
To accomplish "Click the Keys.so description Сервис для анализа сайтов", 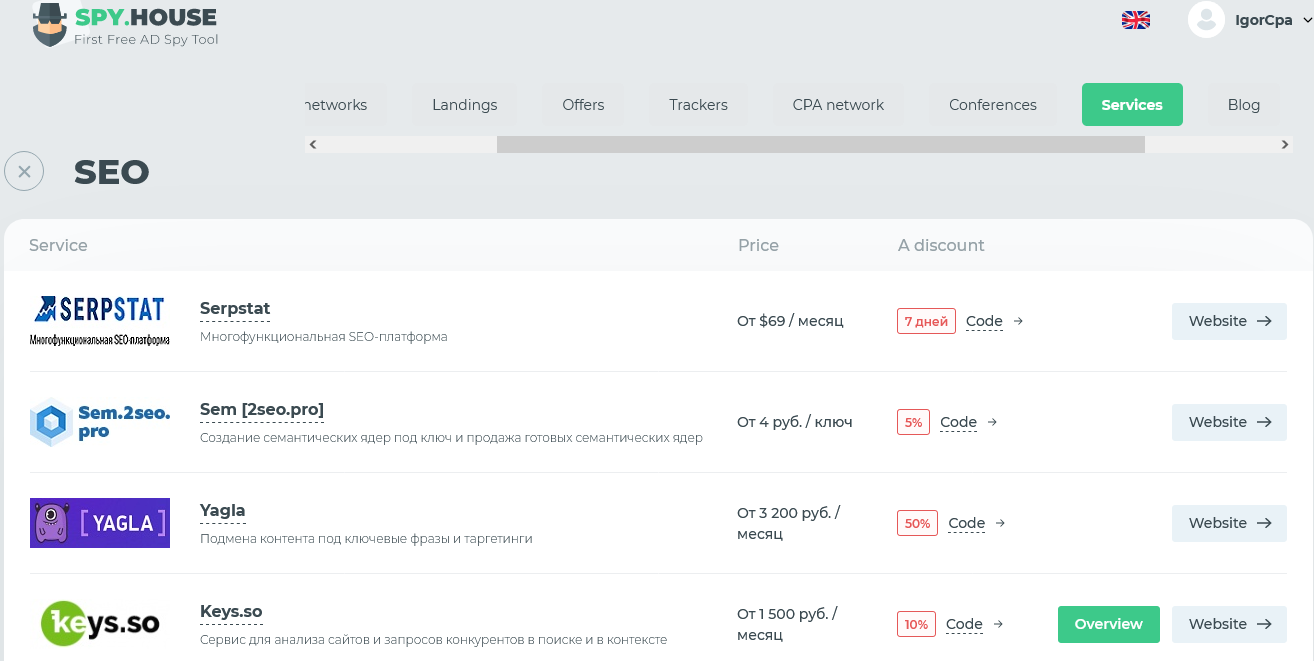I will (433, 640).
